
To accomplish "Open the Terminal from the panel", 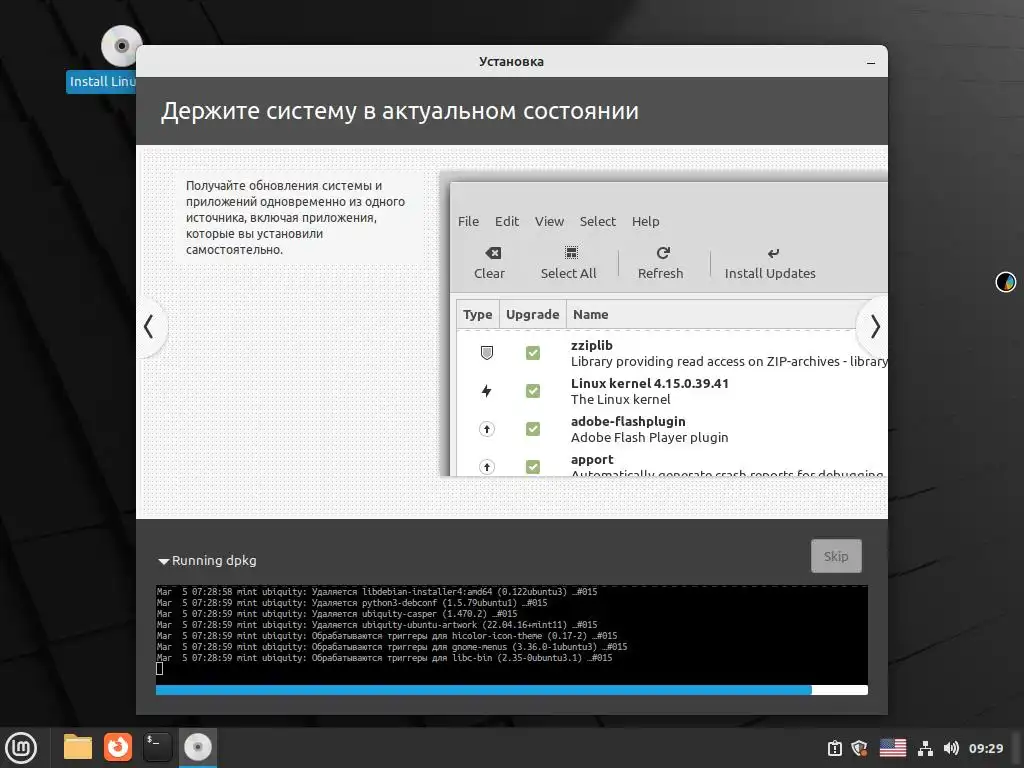I will (x=157, y=747).
